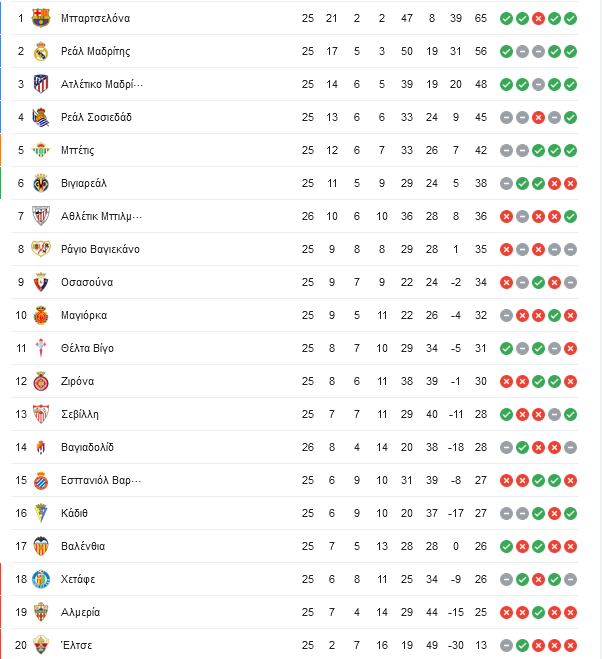The image size is (602, 659).
Task: Click the Real Madrid crest icon
Action: pos(41,51)
